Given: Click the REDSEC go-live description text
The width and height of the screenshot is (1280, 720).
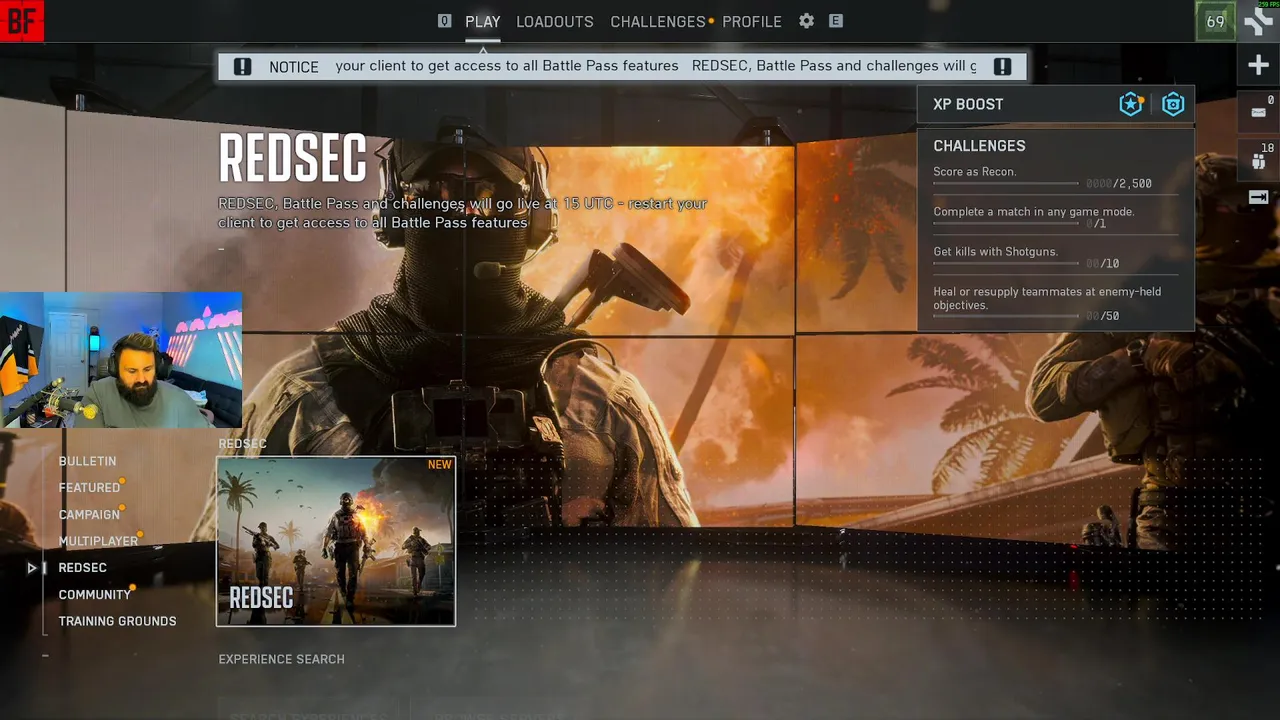Looking at the screenshot, I should pos(462,213).
